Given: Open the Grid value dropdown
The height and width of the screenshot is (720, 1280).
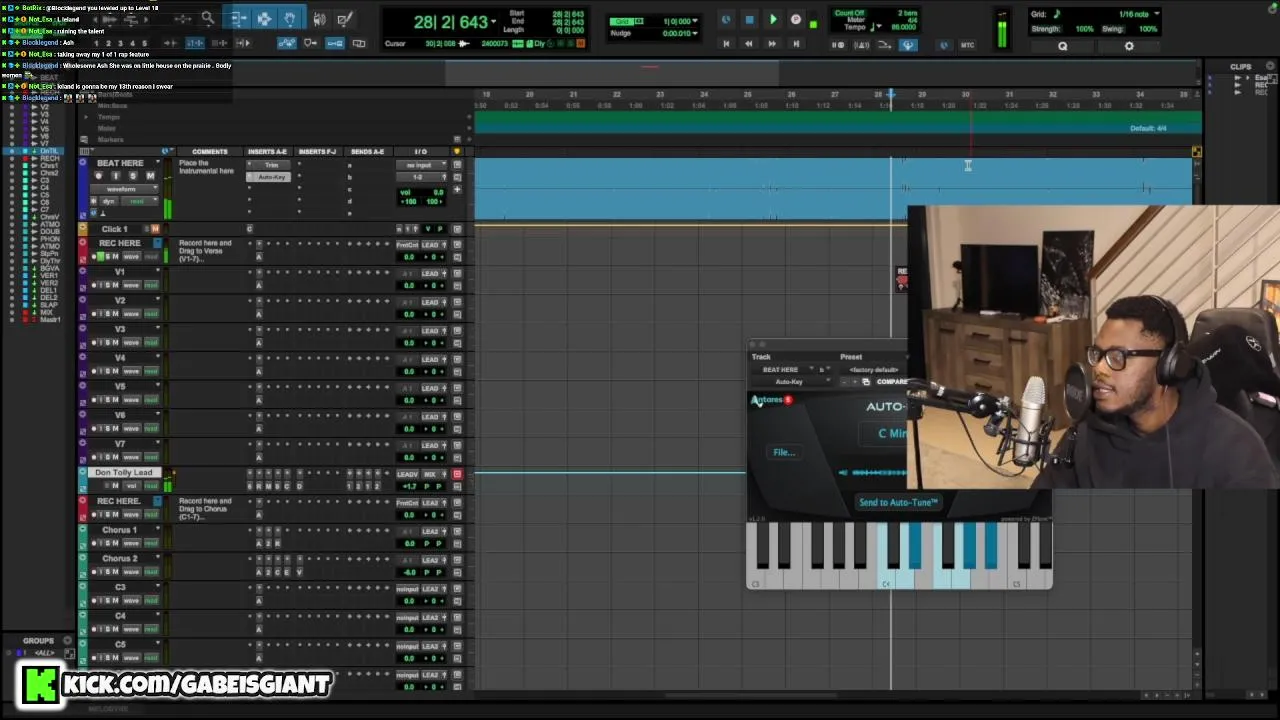Looking at the screenshot, I should click(x=696, y=21).
